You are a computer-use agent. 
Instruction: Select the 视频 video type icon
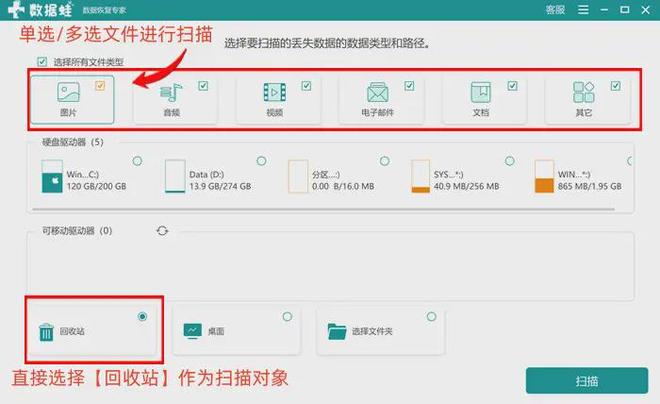tap(274, 92)
